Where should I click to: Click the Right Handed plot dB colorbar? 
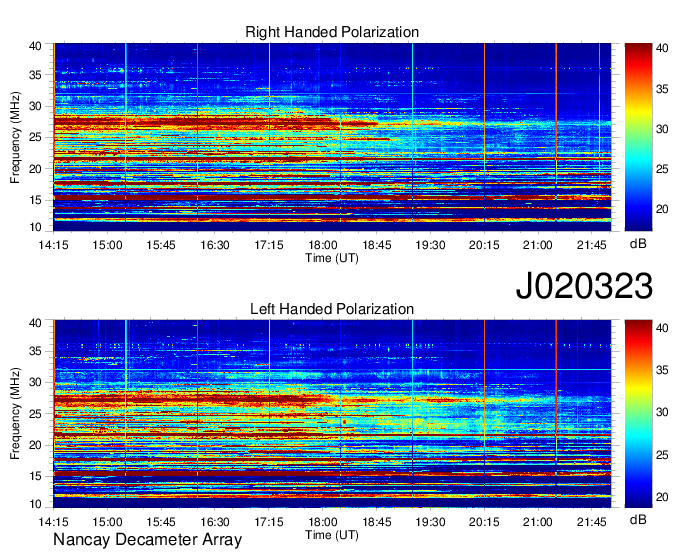(x=638, y=136)
